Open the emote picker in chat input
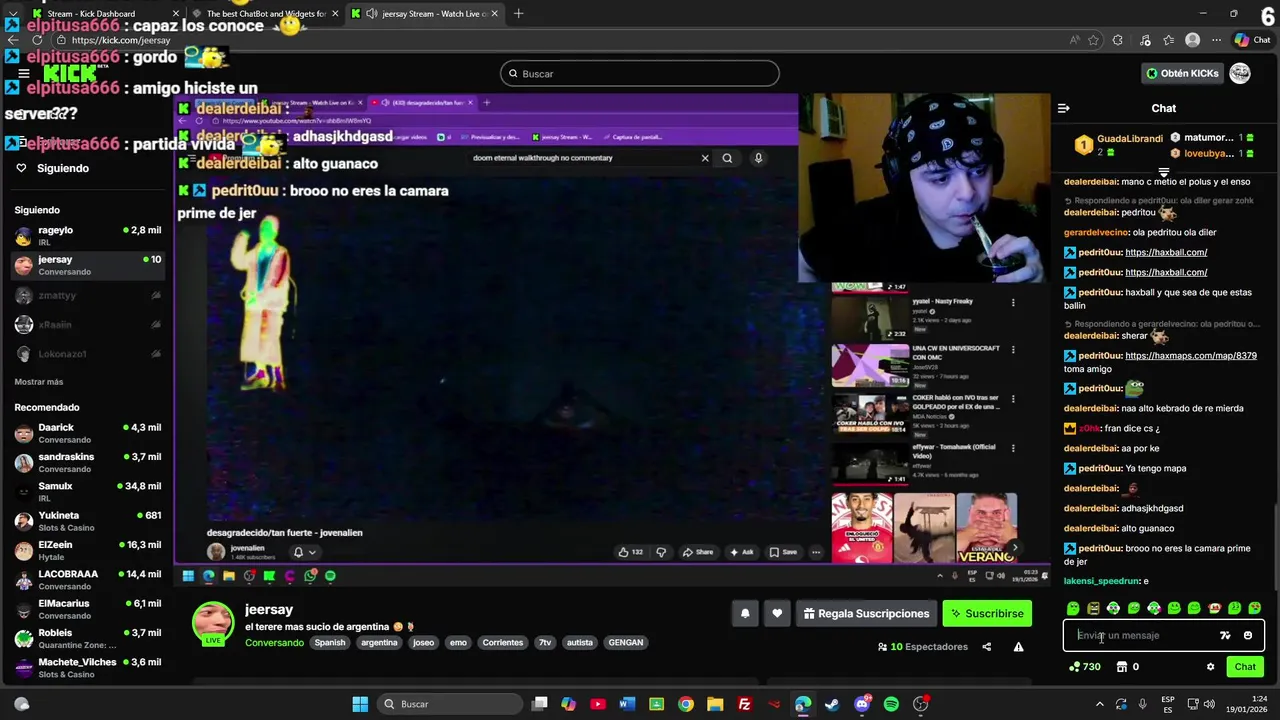Screen dimensions: 1280x720 1248,635
